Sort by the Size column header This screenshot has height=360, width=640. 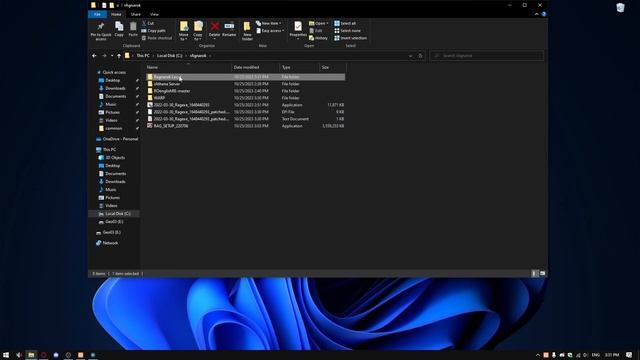click(x=333, y=67)
